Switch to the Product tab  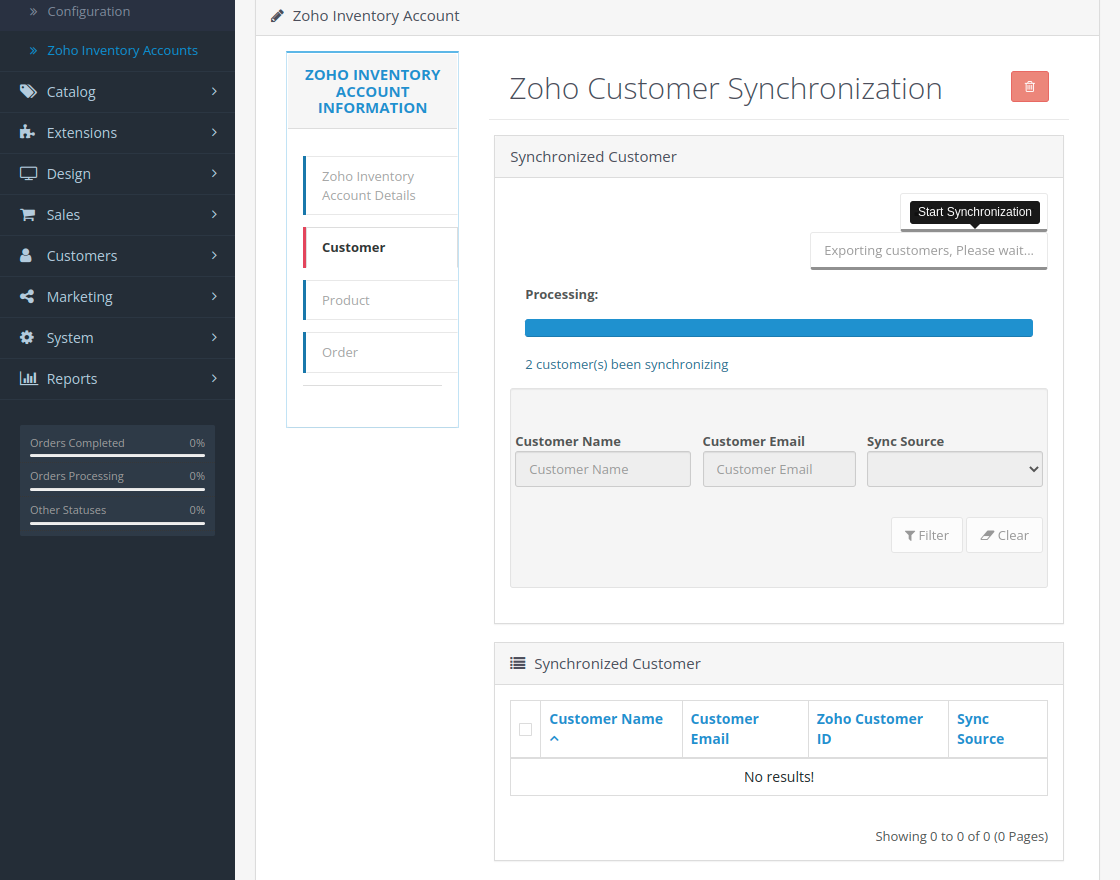click(345, 299)
